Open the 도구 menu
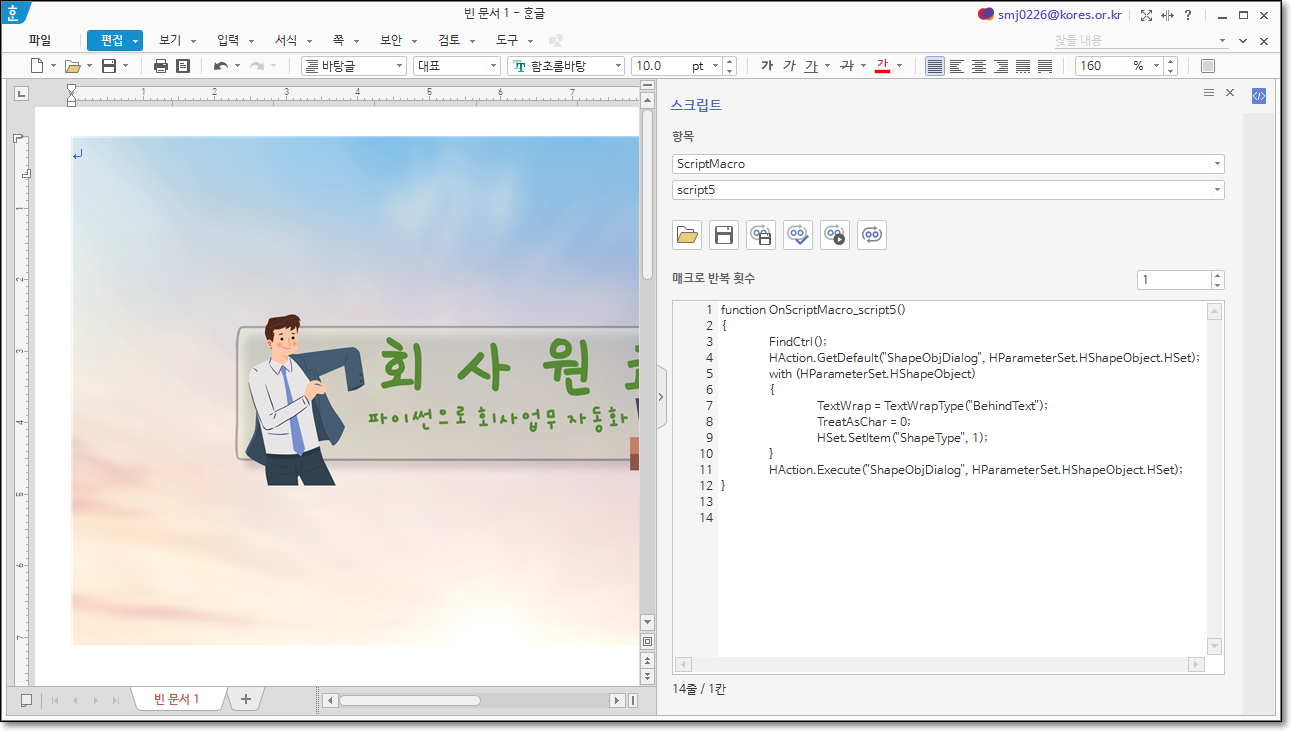 507,40
